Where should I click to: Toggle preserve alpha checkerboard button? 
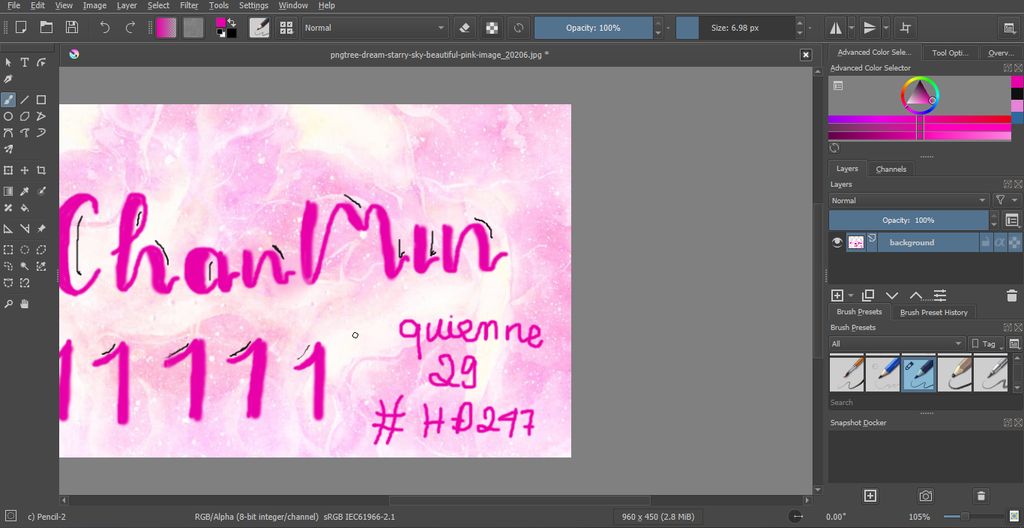(x=491, y=27)
